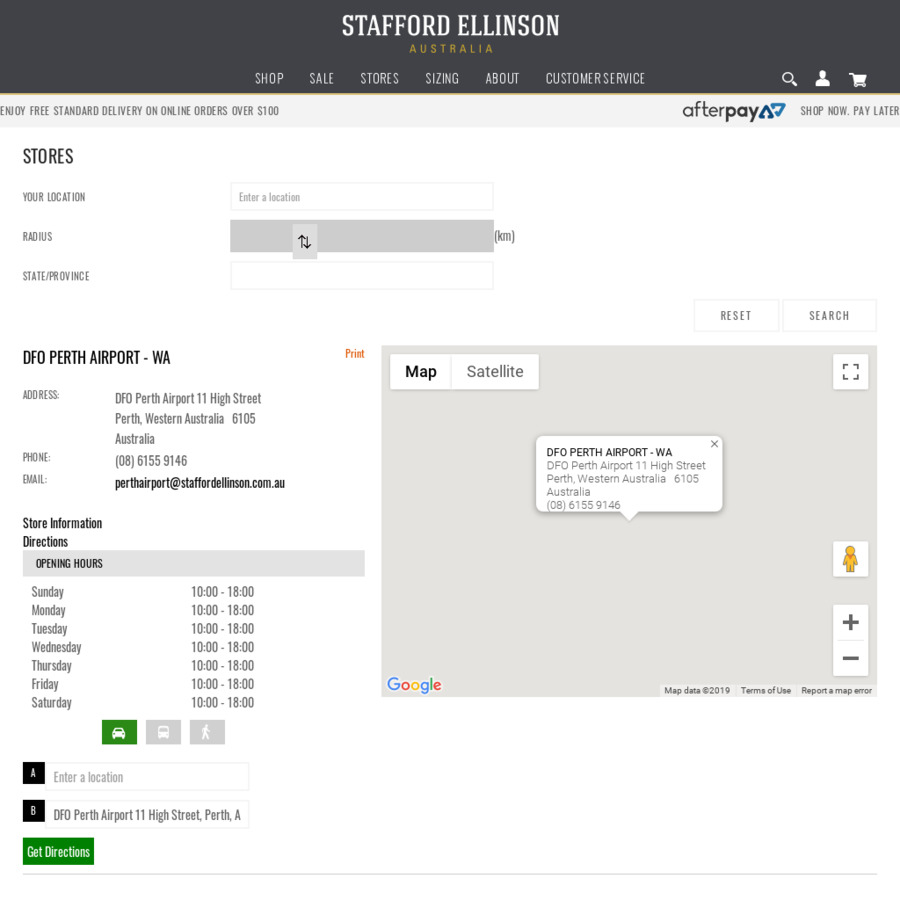Click the store phone number (08) 6155 9146

pyautogui.click(x=151, y=461)
